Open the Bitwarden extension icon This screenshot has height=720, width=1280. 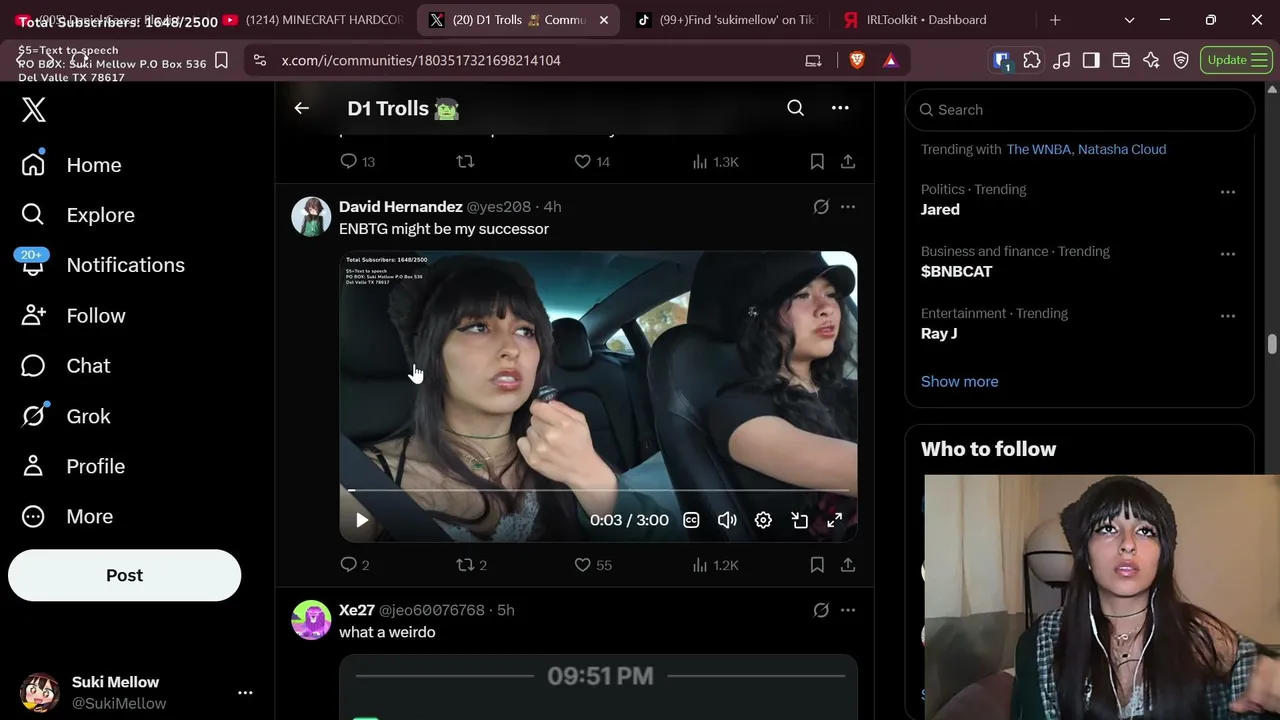tap(1002, 60)
